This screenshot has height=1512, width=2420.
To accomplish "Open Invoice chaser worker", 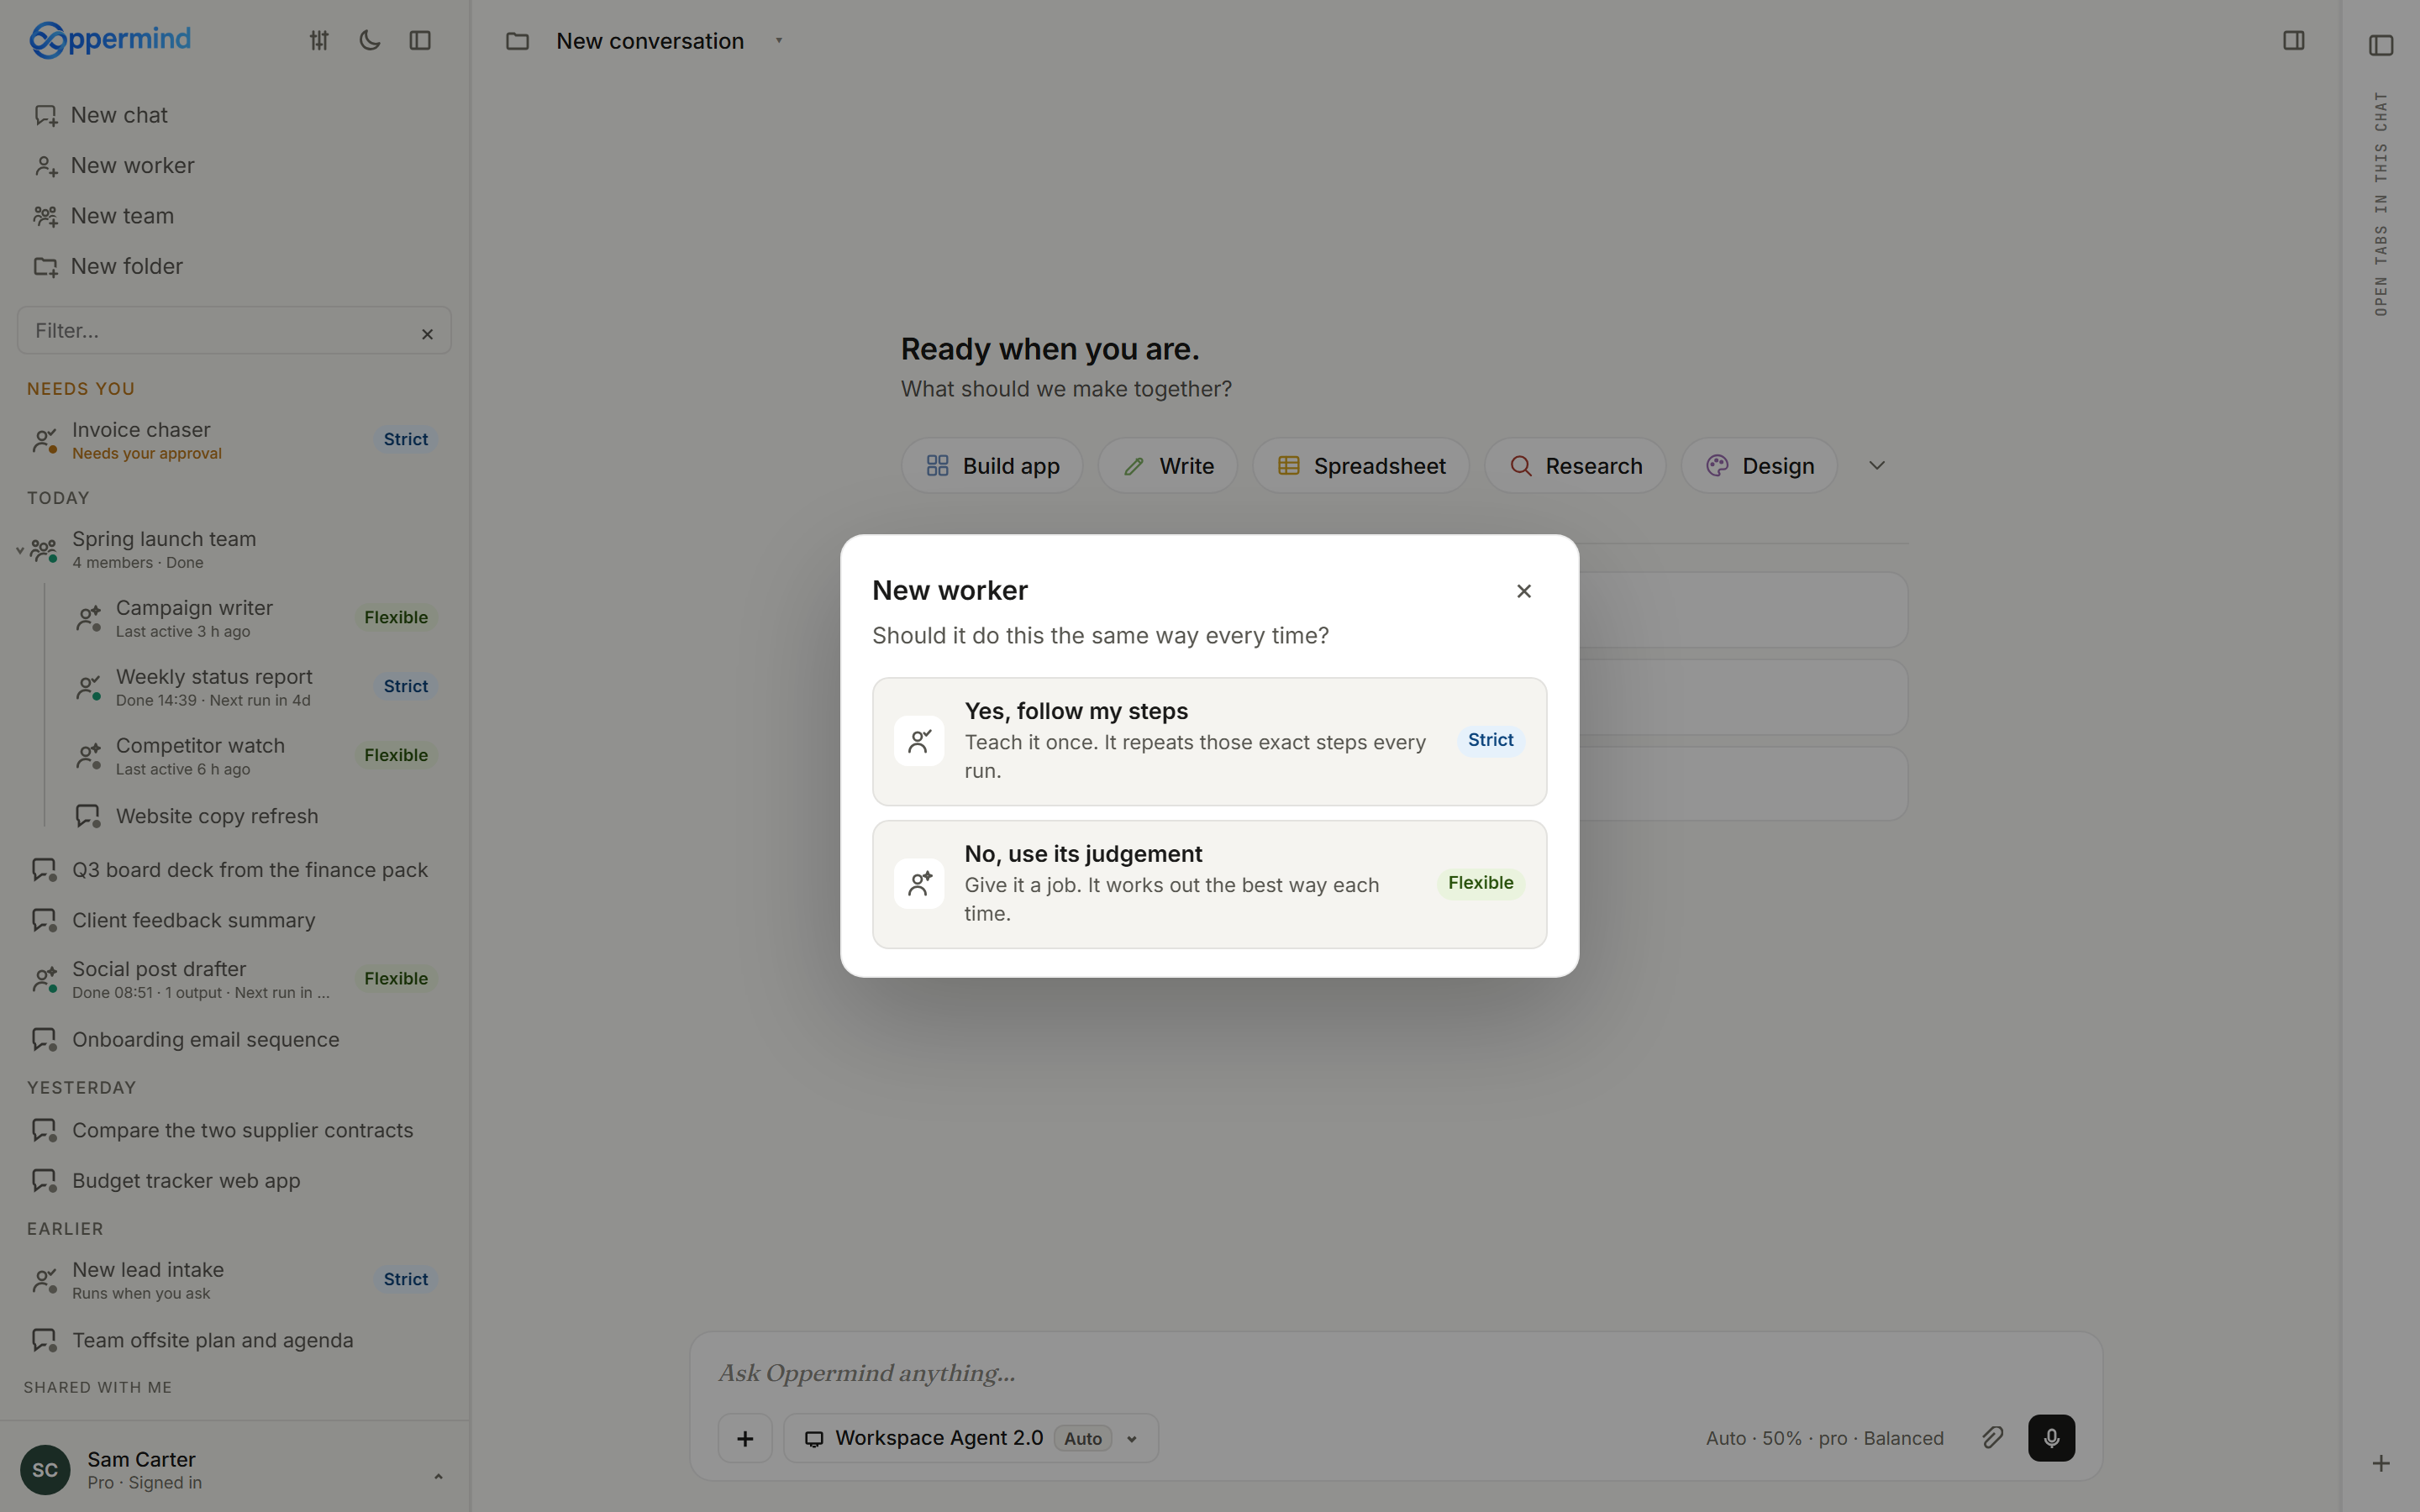I will click(235, 440).
